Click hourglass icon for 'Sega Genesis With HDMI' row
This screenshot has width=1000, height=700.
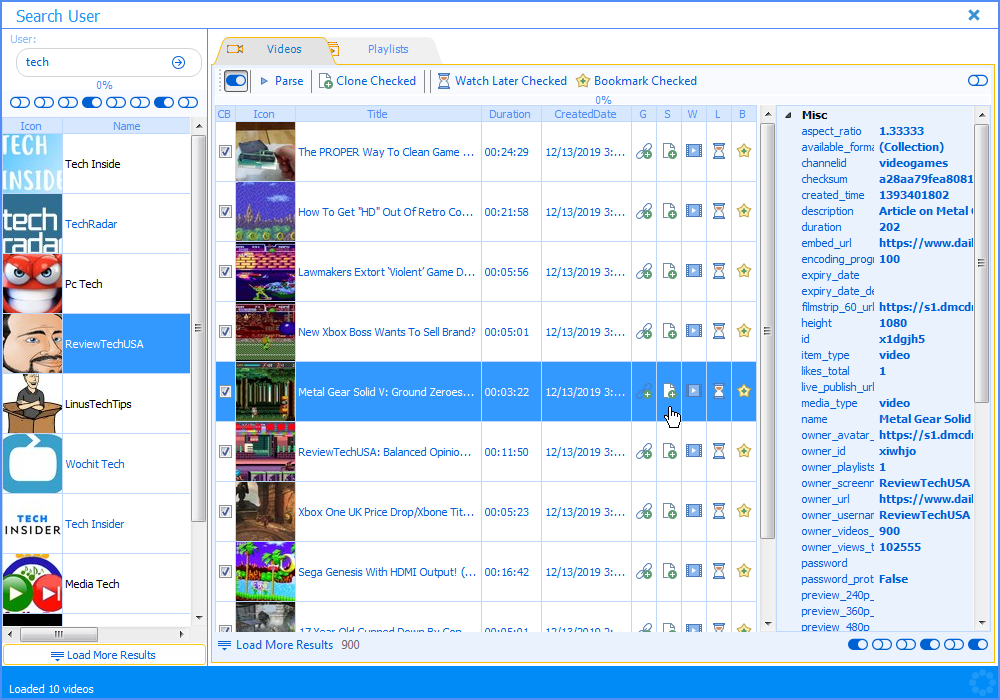719,571
